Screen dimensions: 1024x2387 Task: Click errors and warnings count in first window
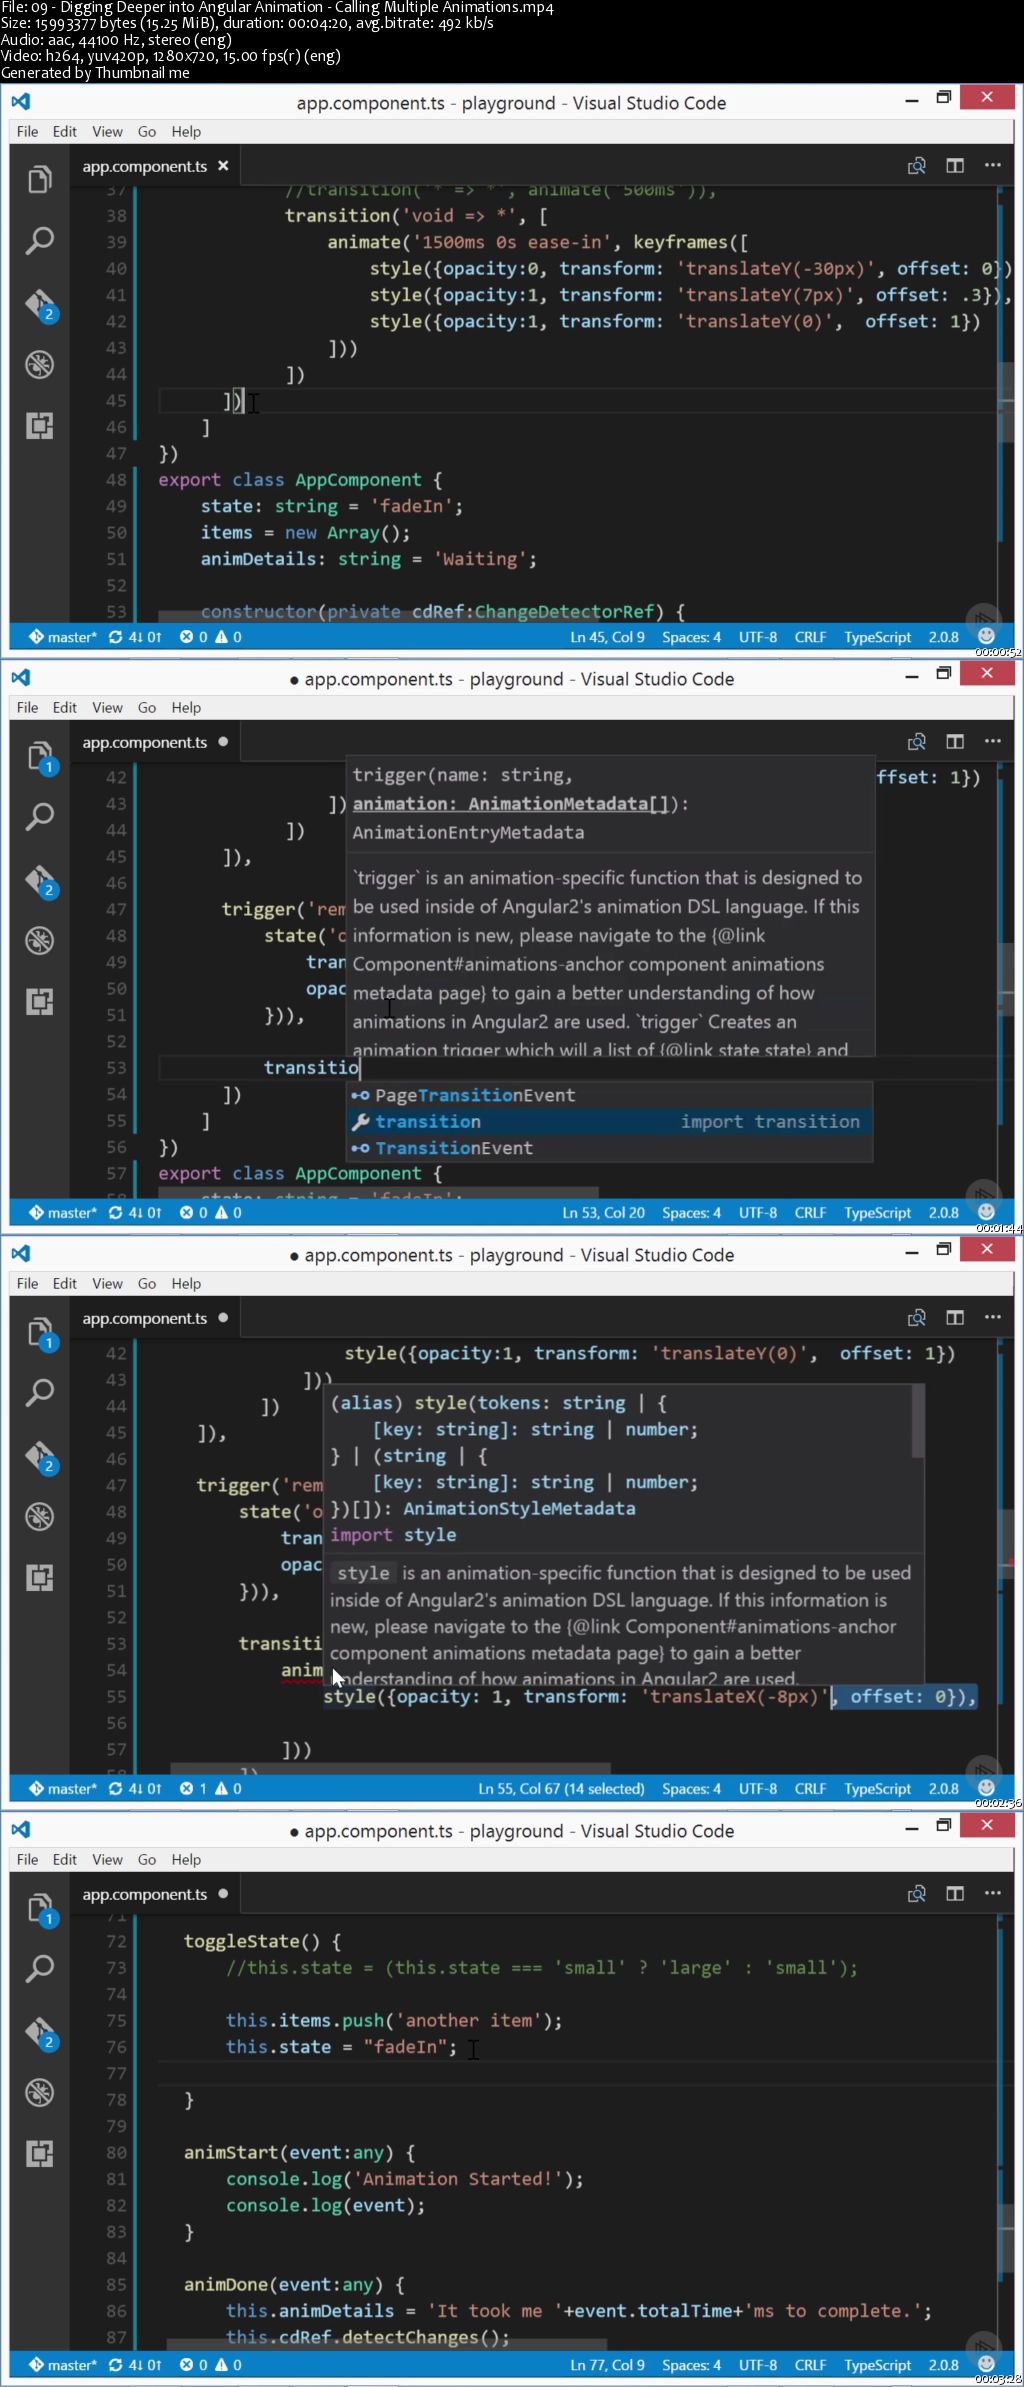pyautogui.click(x=210, y=637)
